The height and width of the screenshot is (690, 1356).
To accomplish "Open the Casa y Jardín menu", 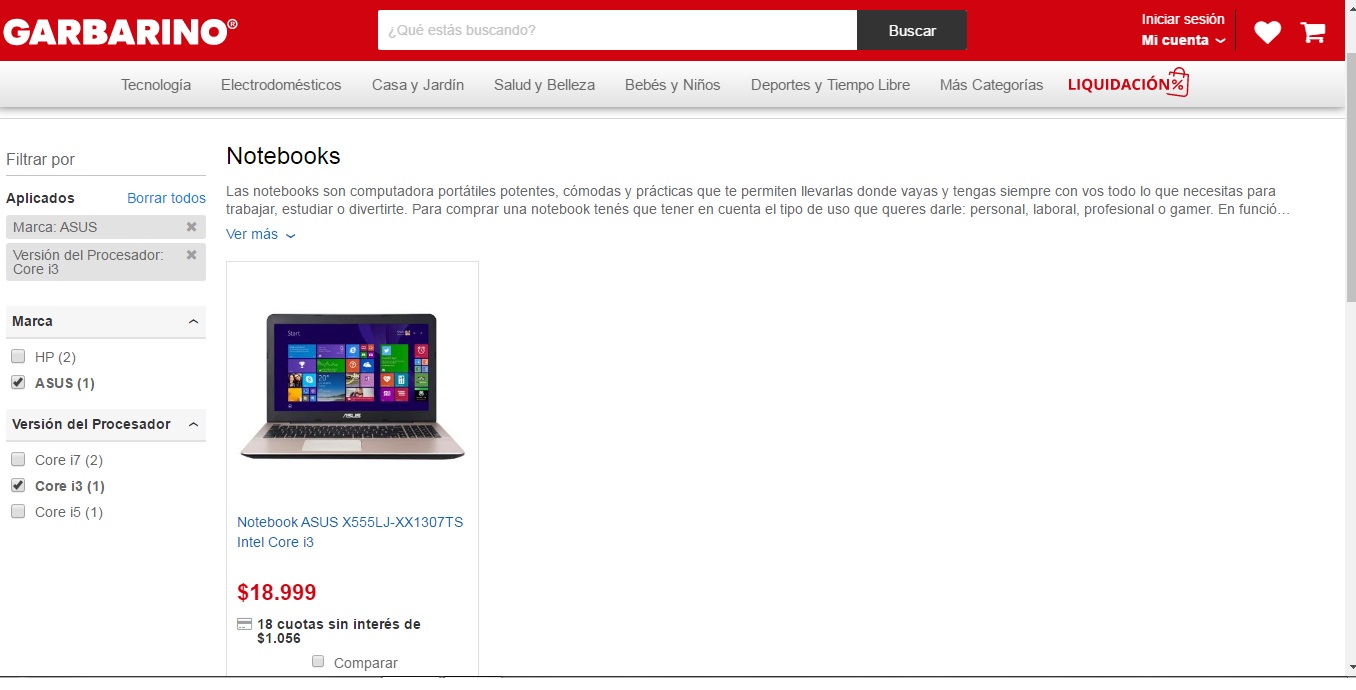I will pyautogui.click(x=418, y=85).
